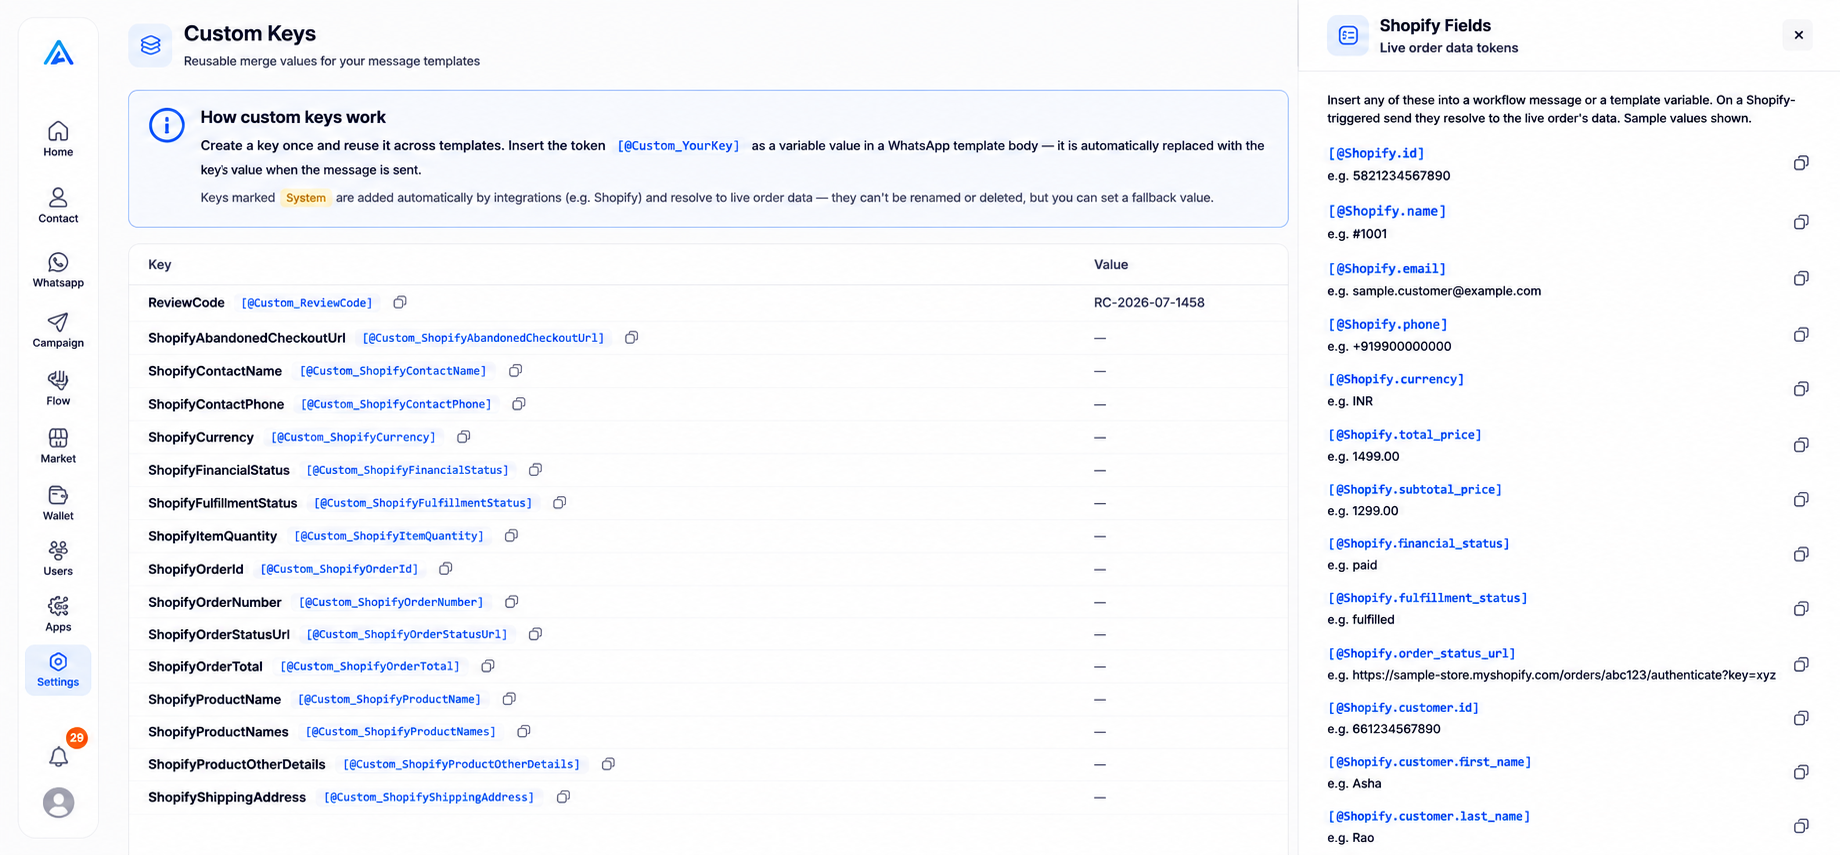Copy the ShopifyItemQuantity token
The width and height of the screenshot is (1840, 855).
click(512, 536)
